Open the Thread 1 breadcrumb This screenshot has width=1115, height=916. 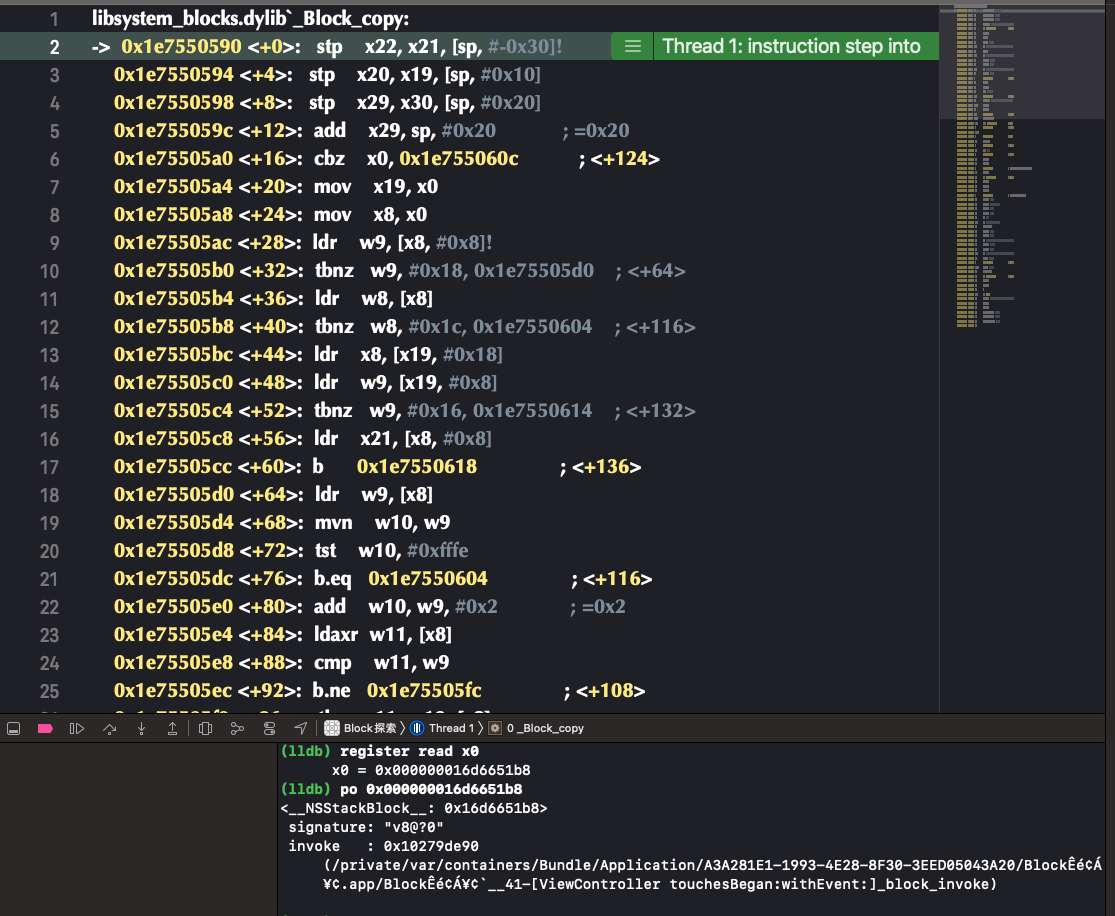442,728
